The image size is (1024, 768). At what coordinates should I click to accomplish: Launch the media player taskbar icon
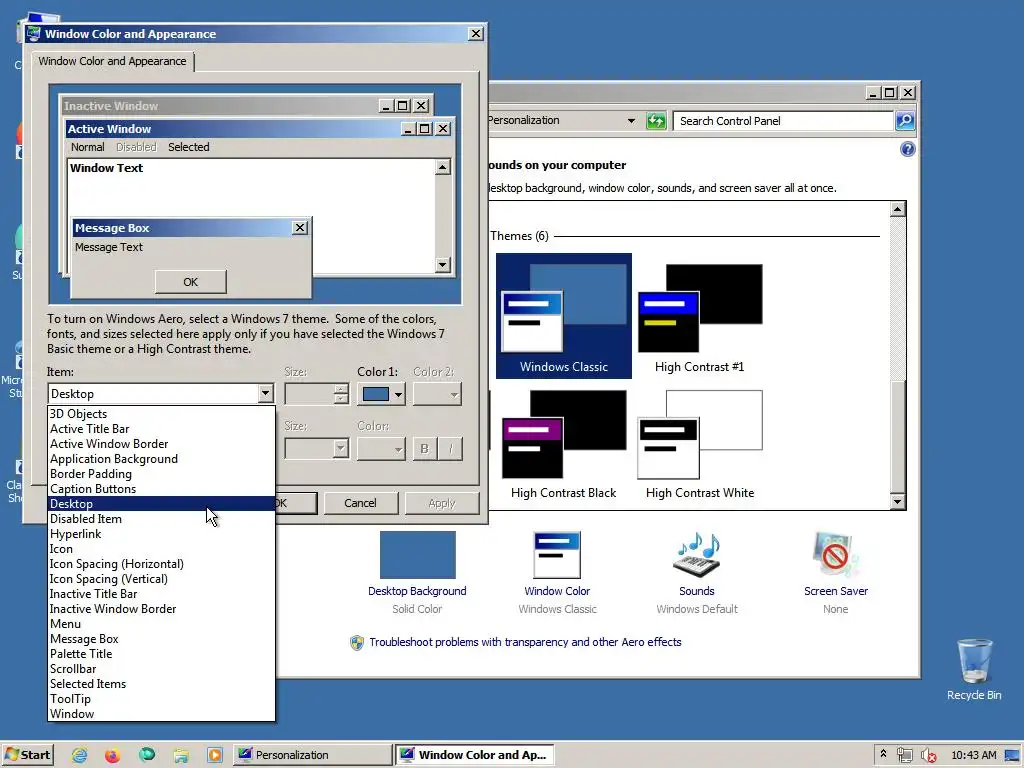pyautogui.click(x=215, y=756)
